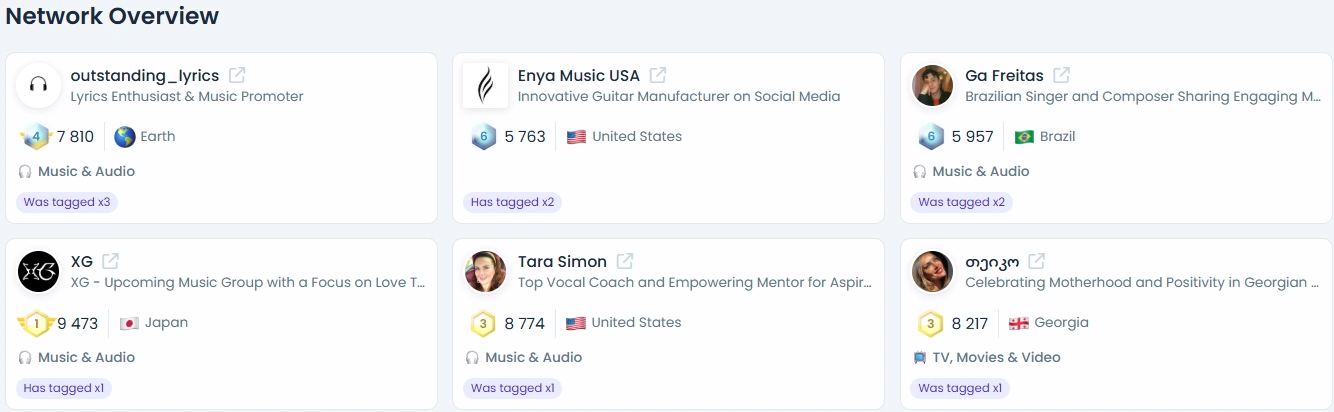Click the 'TV, Movies & Video' category label
This screenshot has height=412, width=1334.
998,357
